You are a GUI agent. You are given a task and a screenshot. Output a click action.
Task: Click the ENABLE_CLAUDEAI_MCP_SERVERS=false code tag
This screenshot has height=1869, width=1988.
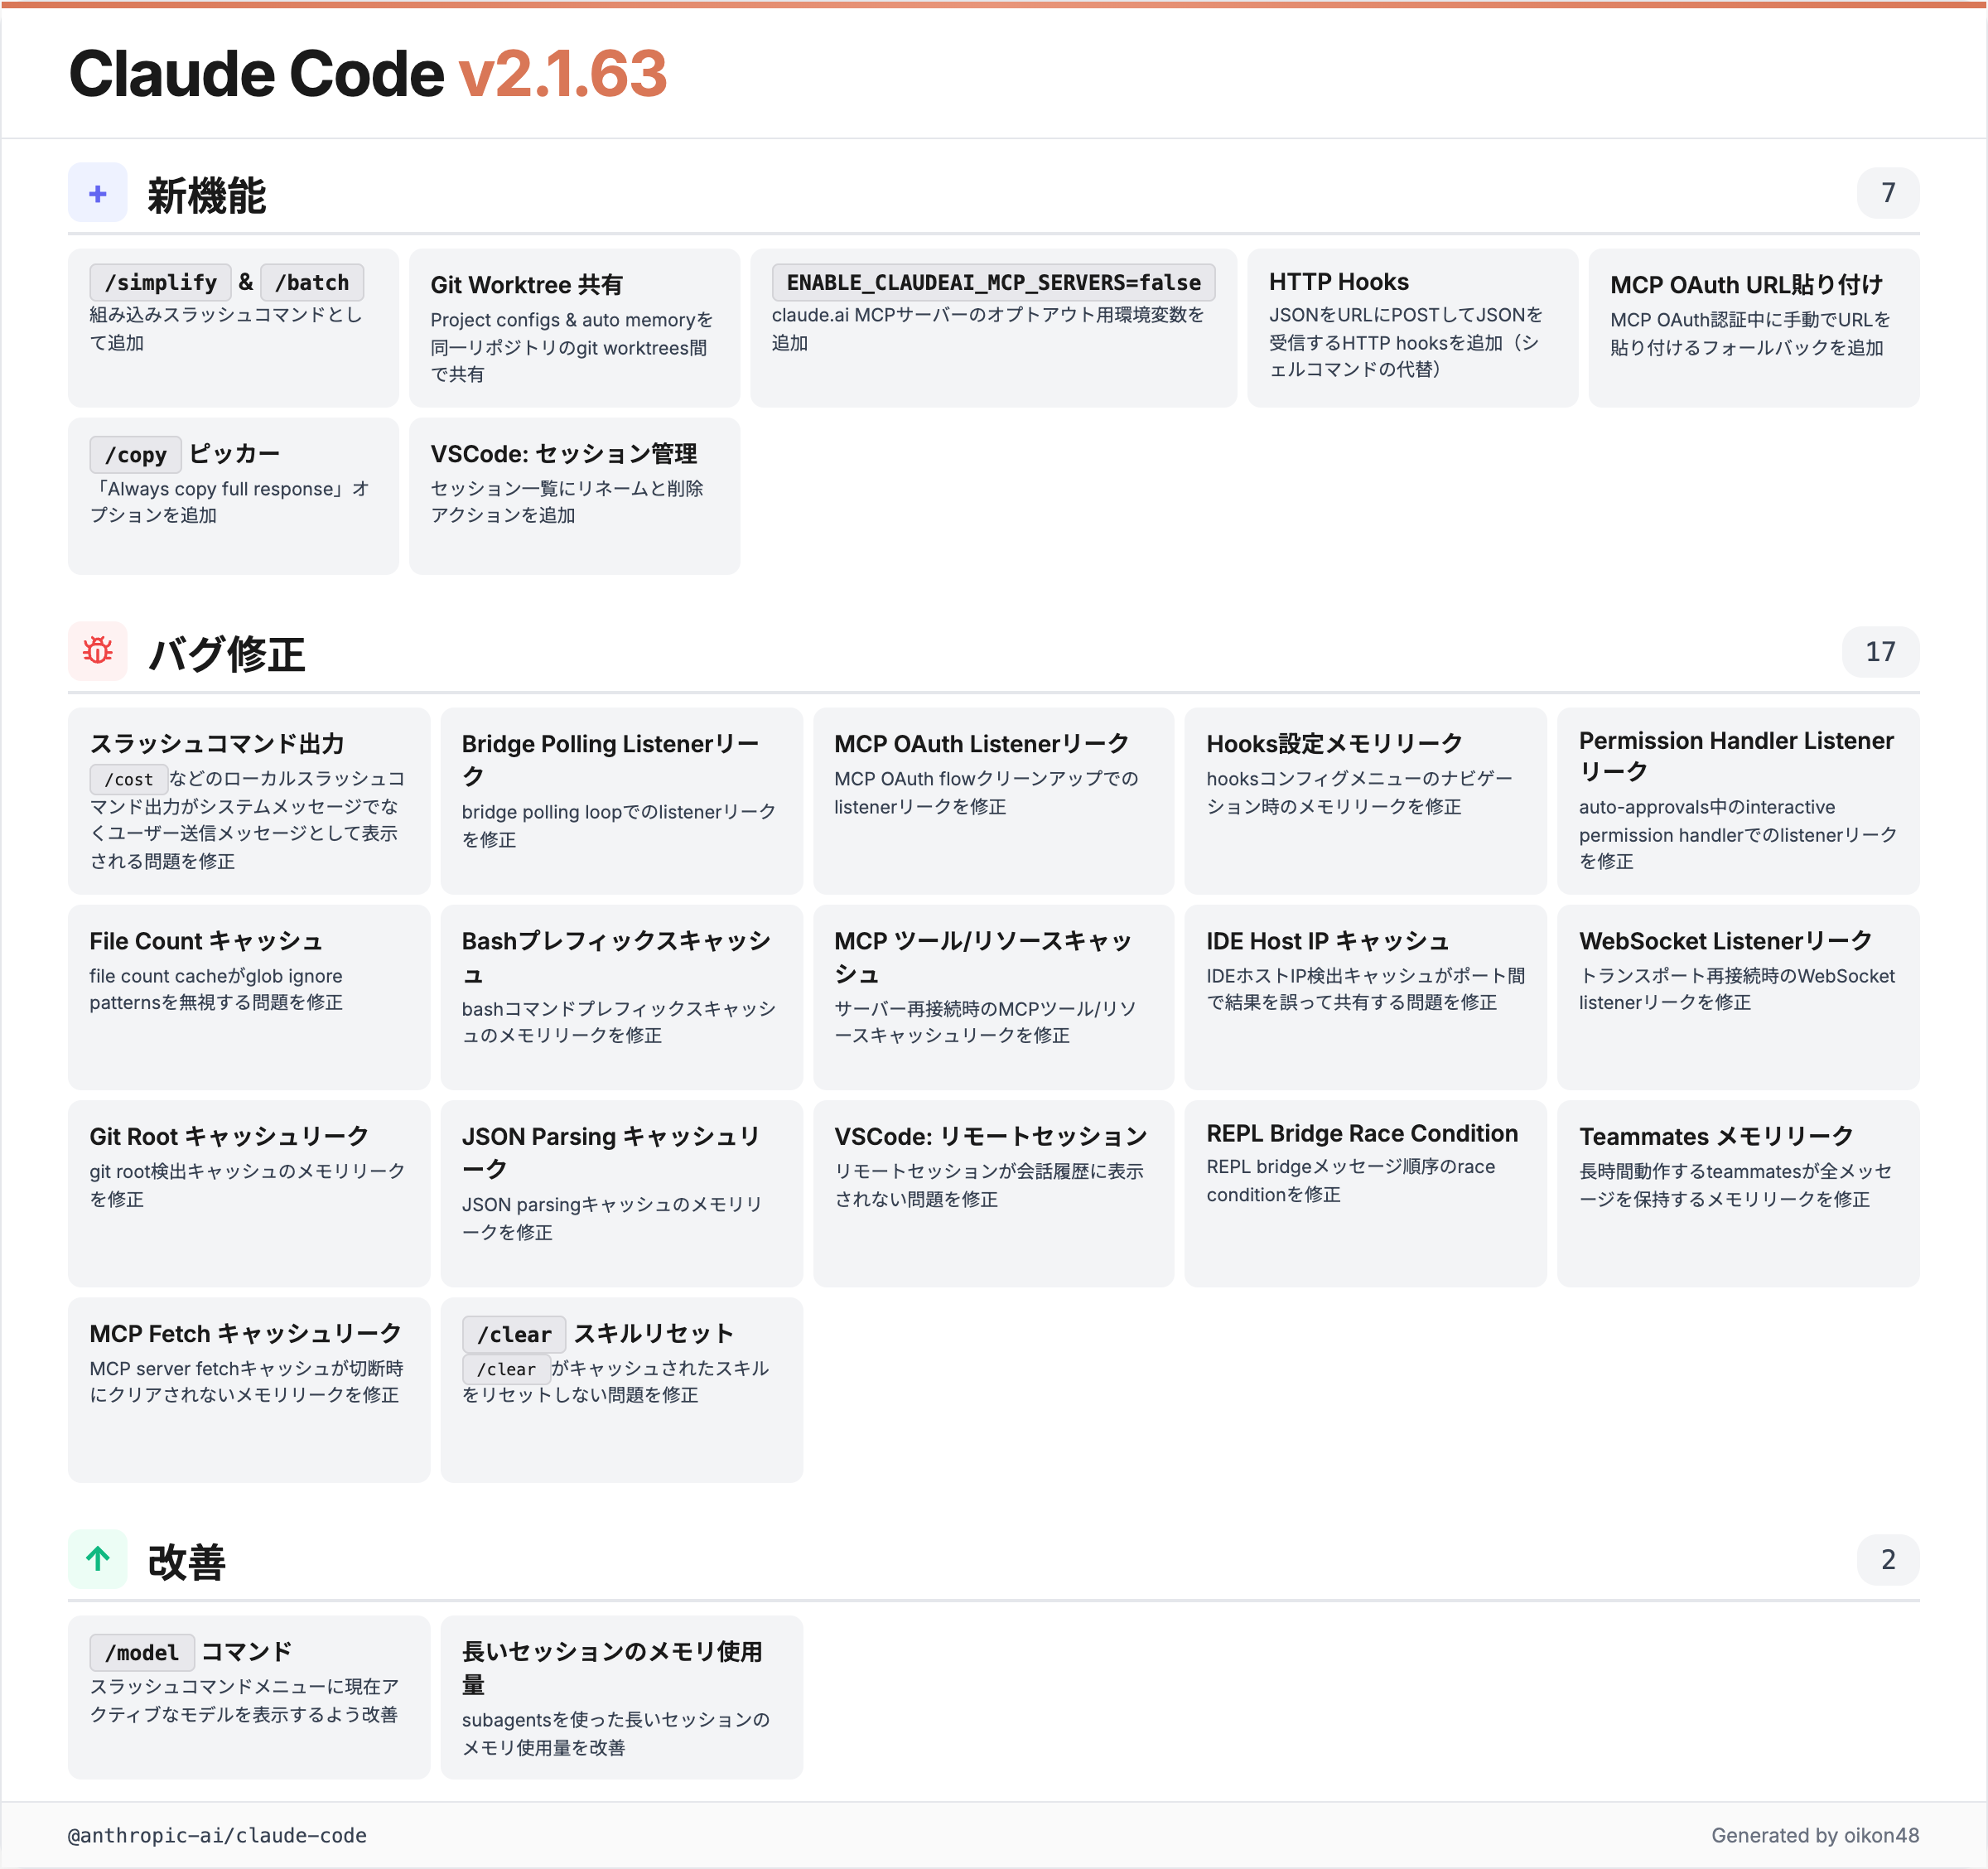click(993, 282)
